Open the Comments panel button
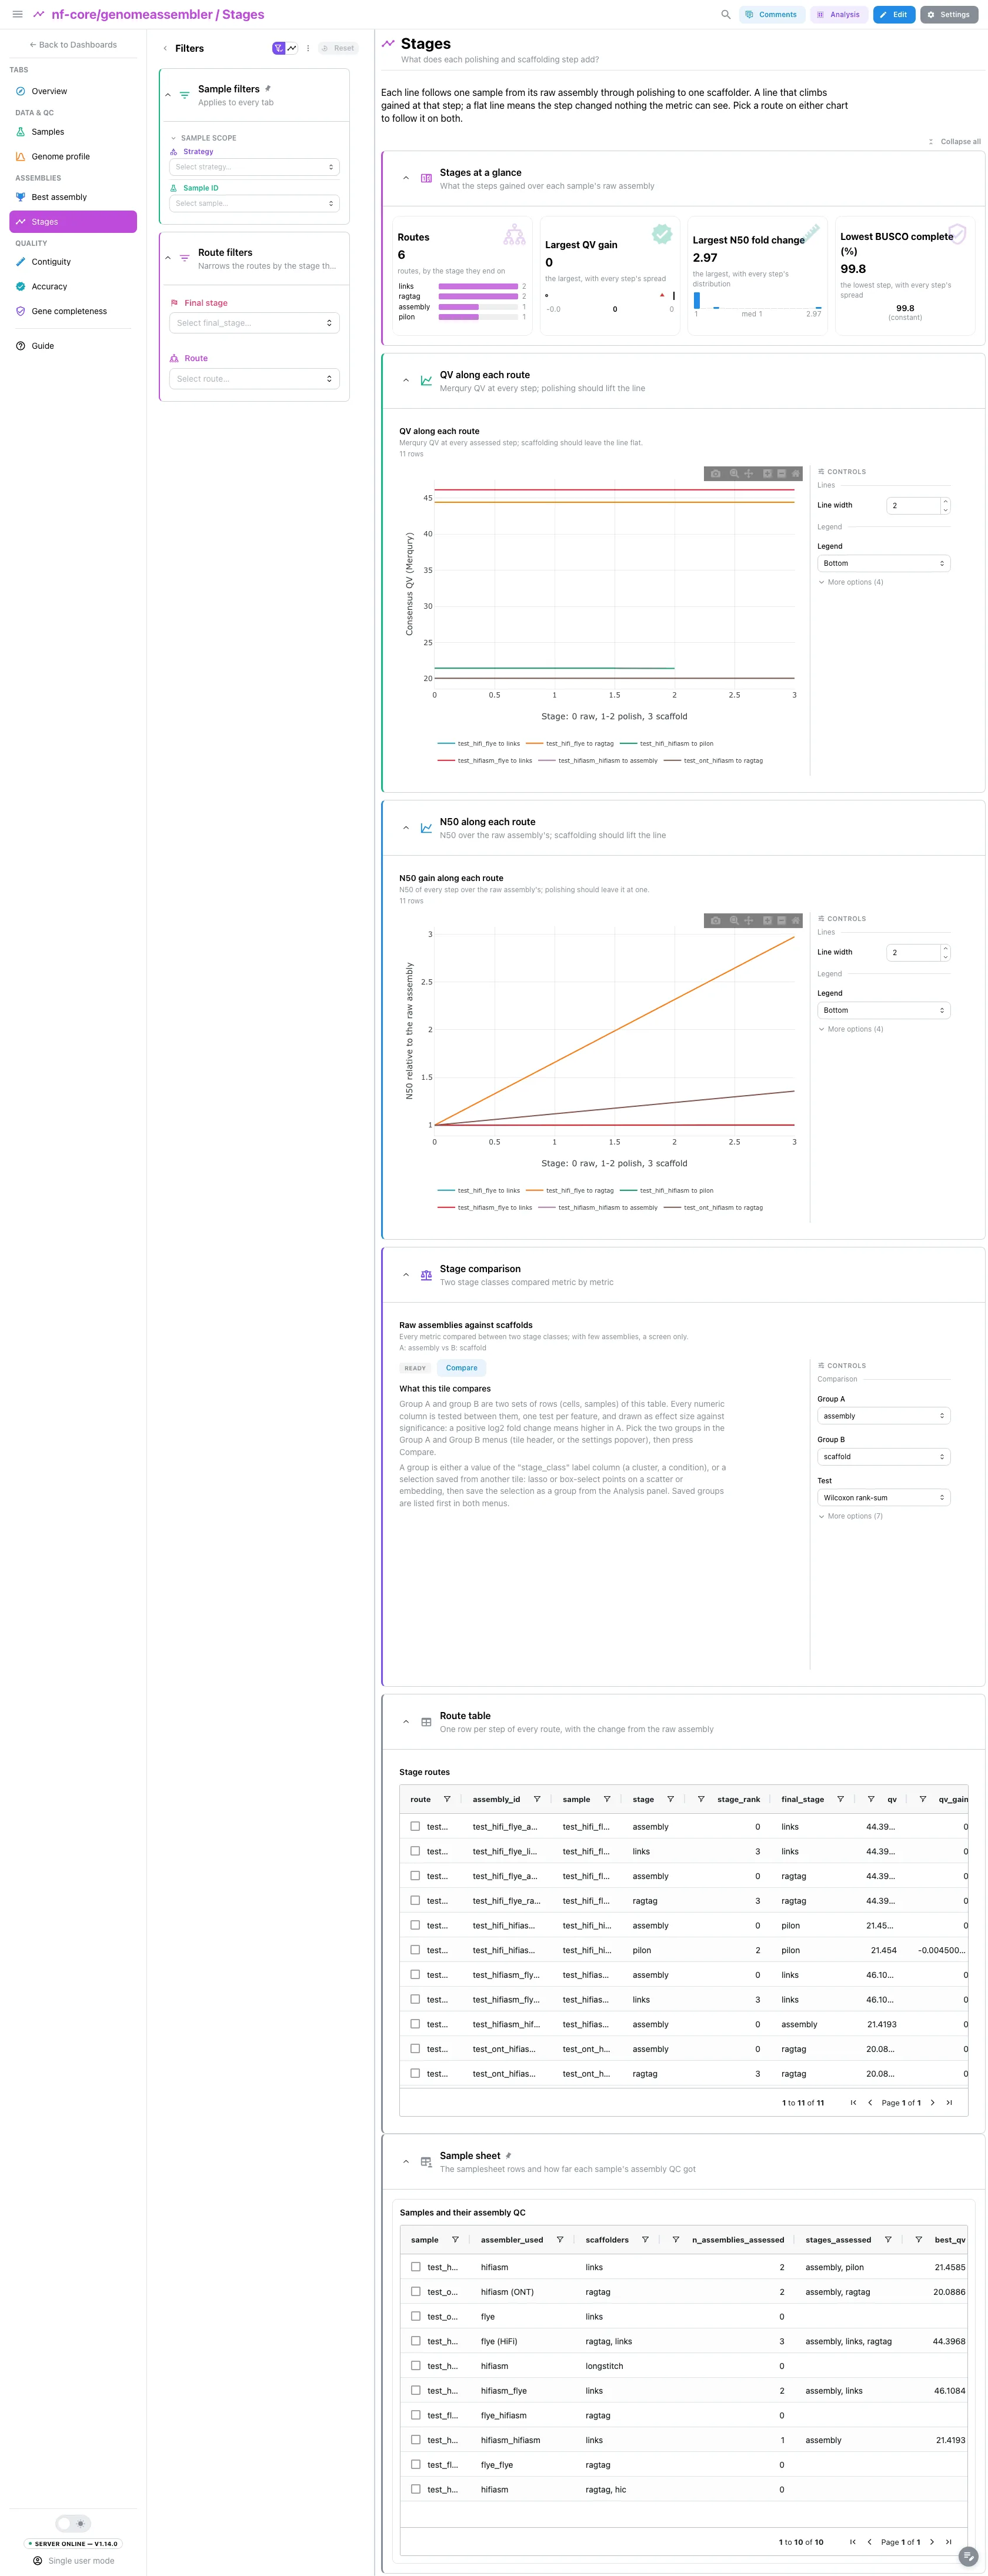 [771, 14]
